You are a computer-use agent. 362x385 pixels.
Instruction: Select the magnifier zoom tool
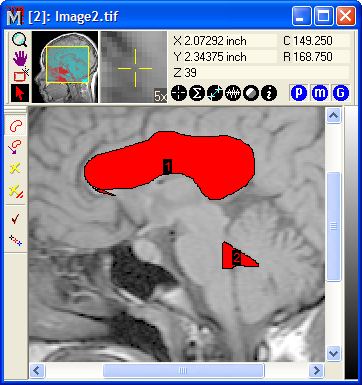pos(20,40)
